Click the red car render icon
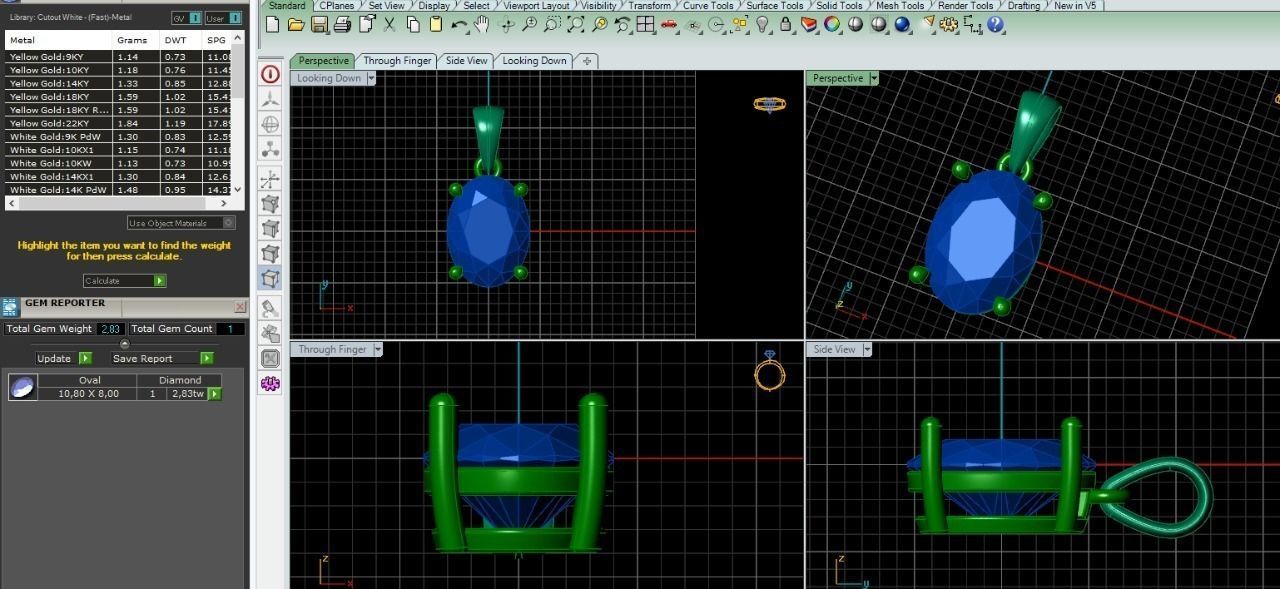This screenshot has width=1280, height=589. coord(669,25)
